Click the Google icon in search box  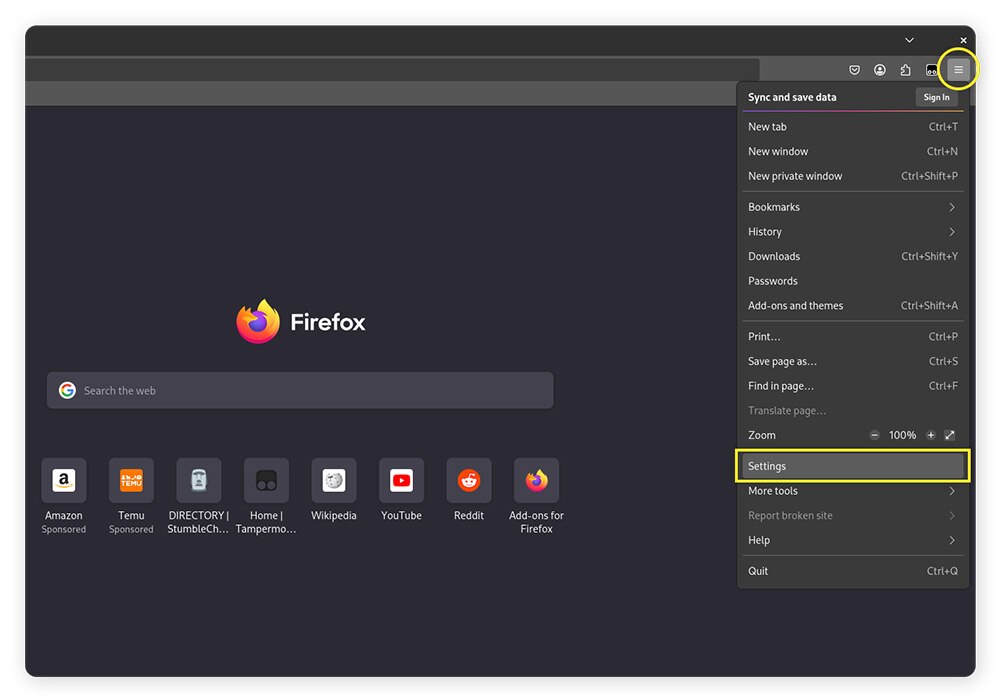67,390
